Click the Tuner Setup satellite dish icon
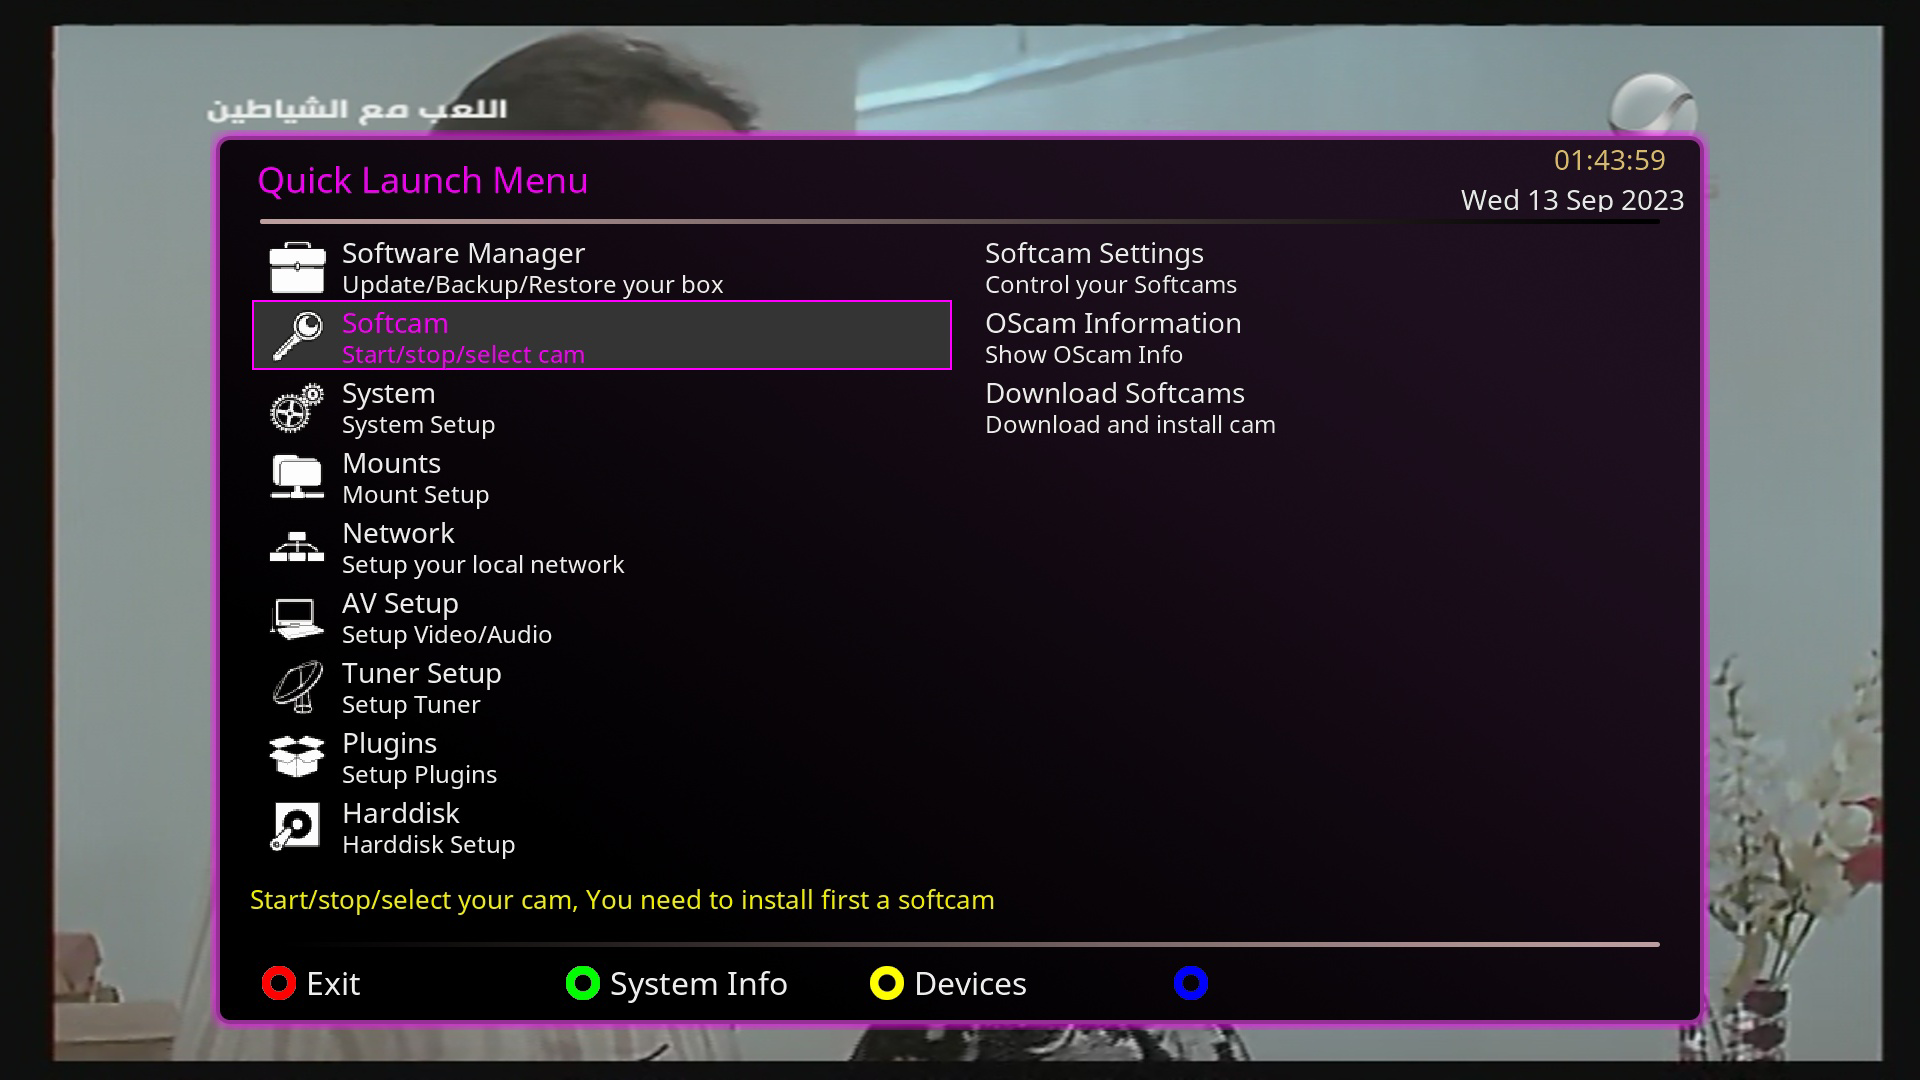The height and width of the screenshot is (1080, 1920). pyautogui.click(x=295, y=687)
